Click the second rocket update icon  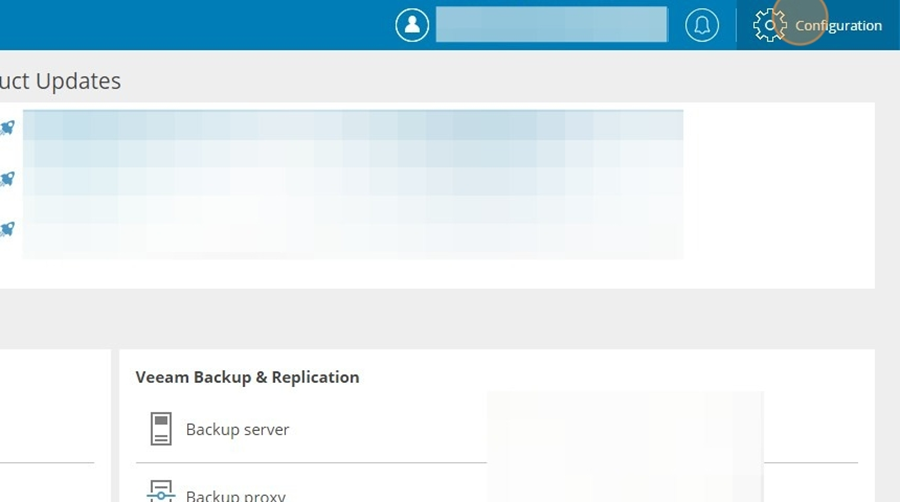pos(7,178)
